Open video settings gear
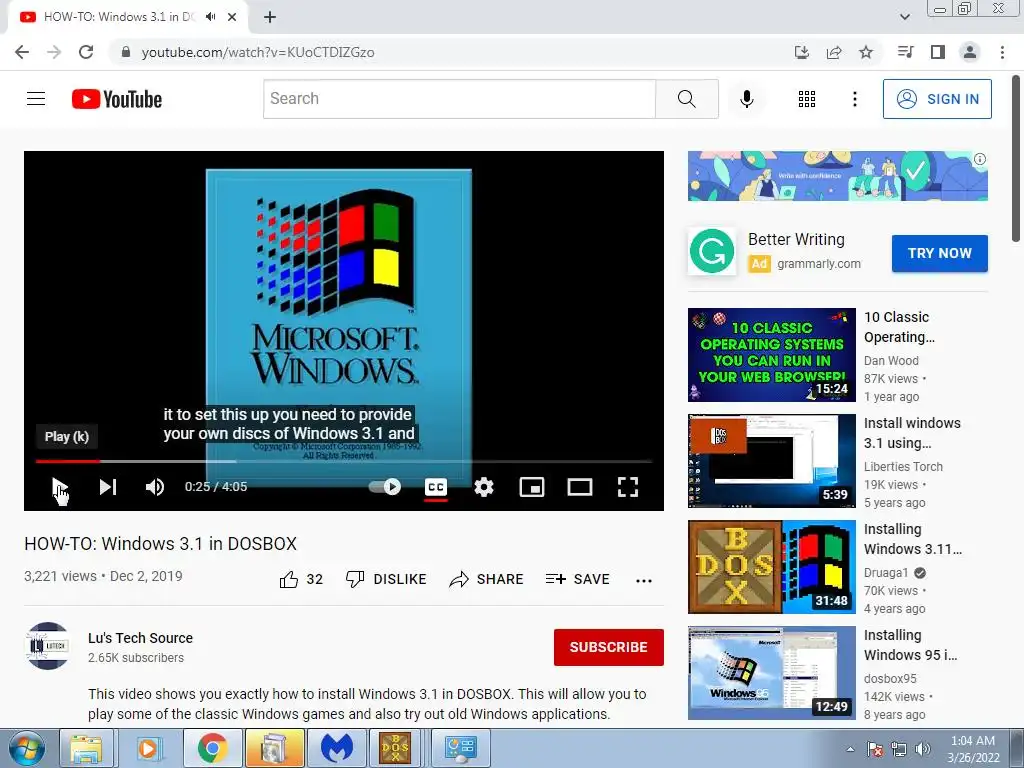Viewport: 1024px width, 768px height. point(484,487)
